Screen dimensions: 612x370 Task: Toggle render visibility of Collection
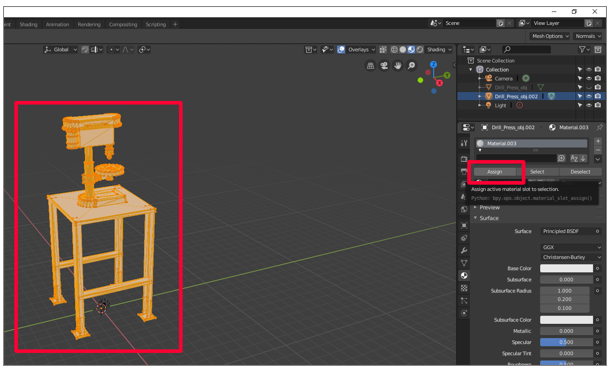coord(598,69)
